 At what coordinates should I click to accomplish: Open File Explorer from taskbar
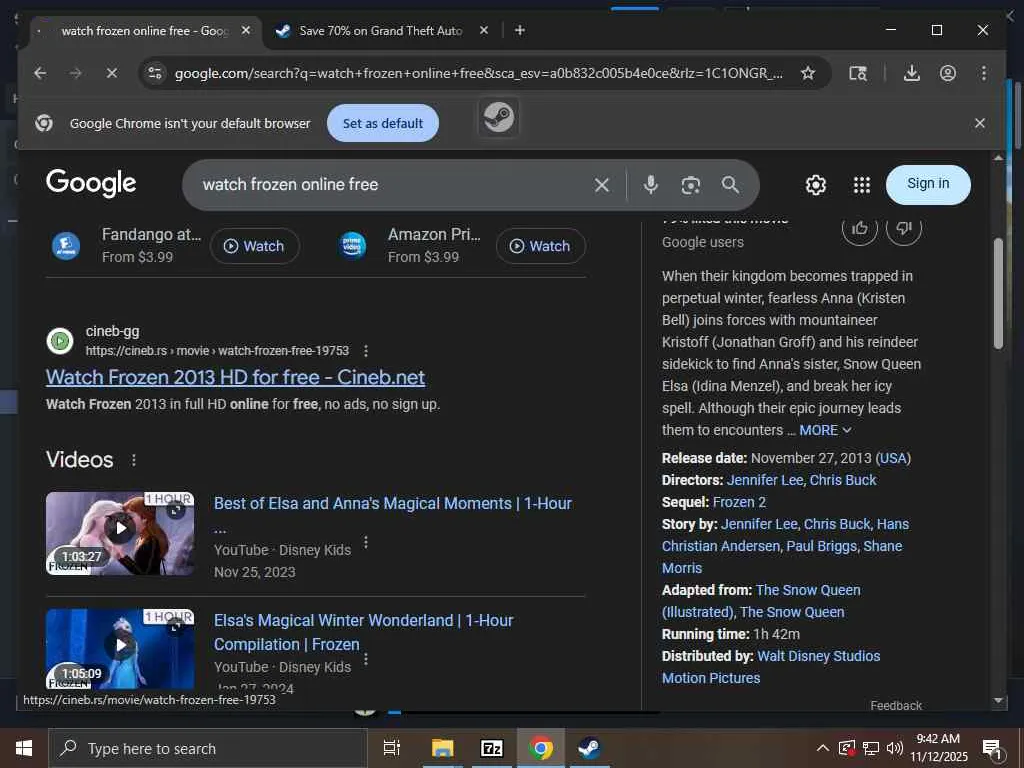point(442,748)
